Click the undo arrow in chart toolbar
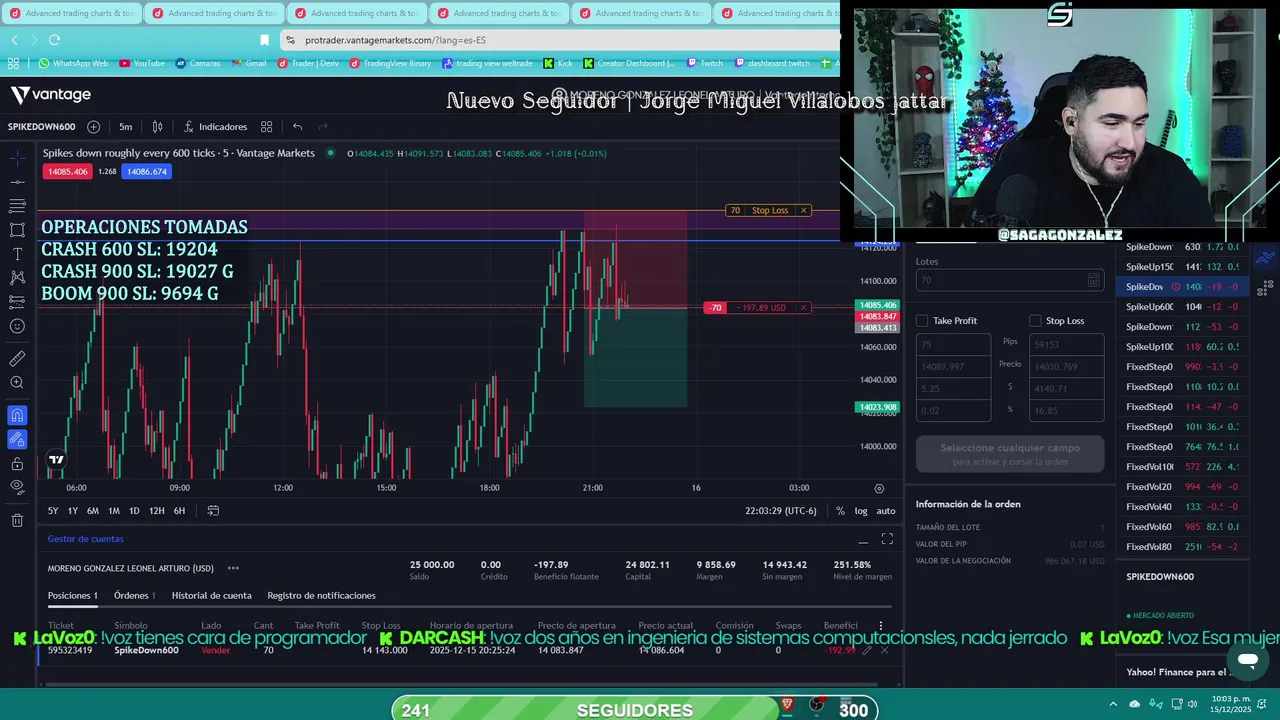Image resolution: width=1280 pixels, height=720 pixels. coord(297,127)
